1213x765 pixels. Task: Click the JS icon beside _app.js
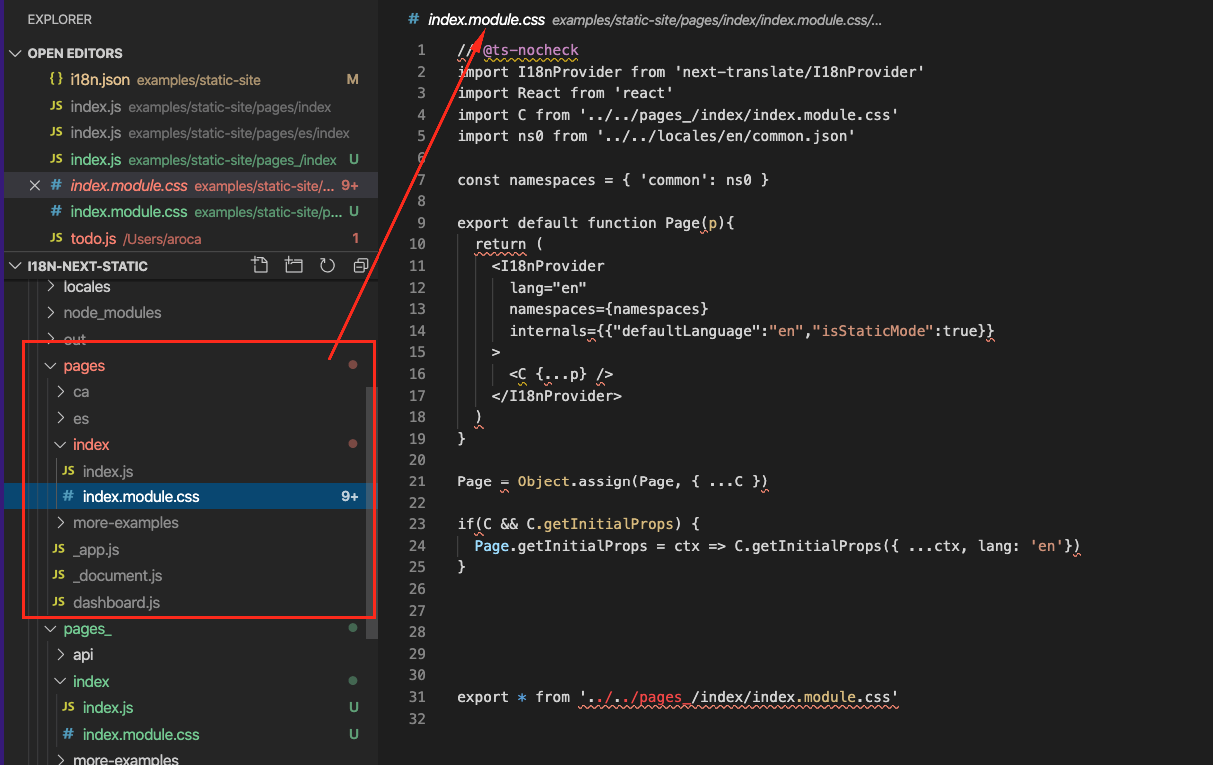(x=59, y=549)
